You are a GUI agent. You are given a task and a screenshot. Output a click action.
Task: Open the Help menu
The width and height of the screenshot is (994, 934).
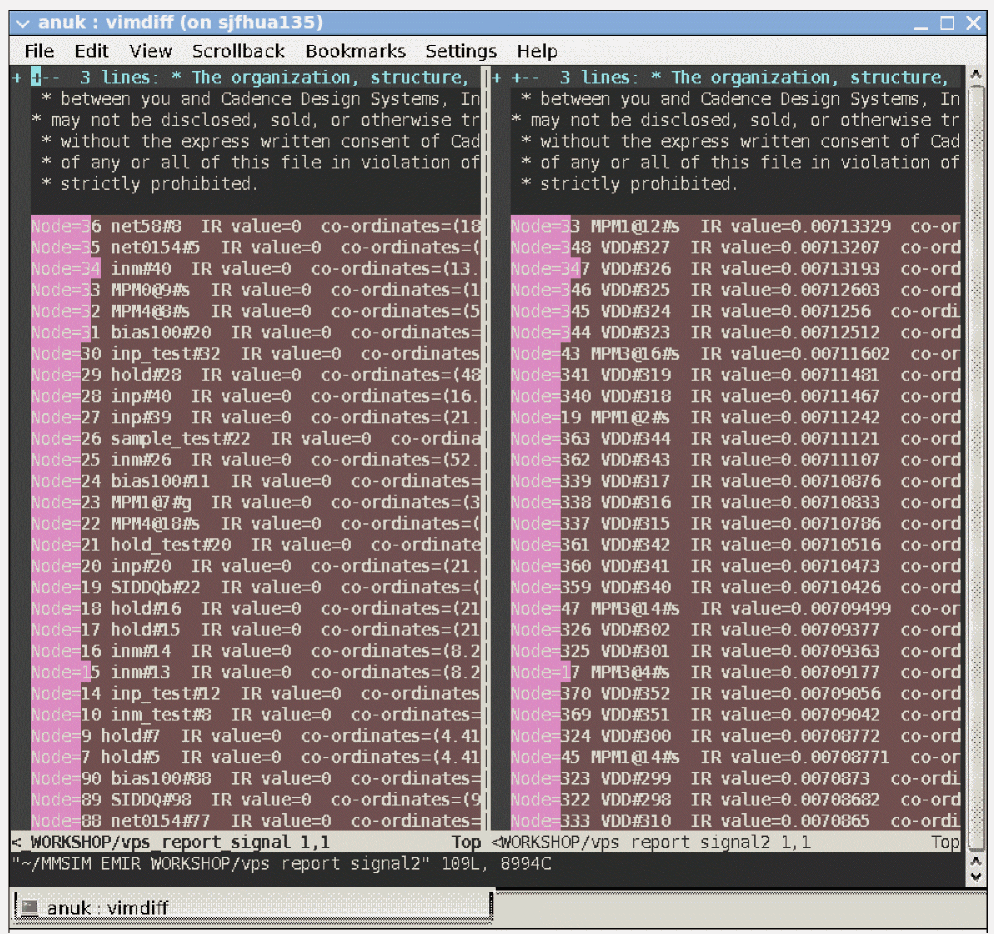(537, 51)
